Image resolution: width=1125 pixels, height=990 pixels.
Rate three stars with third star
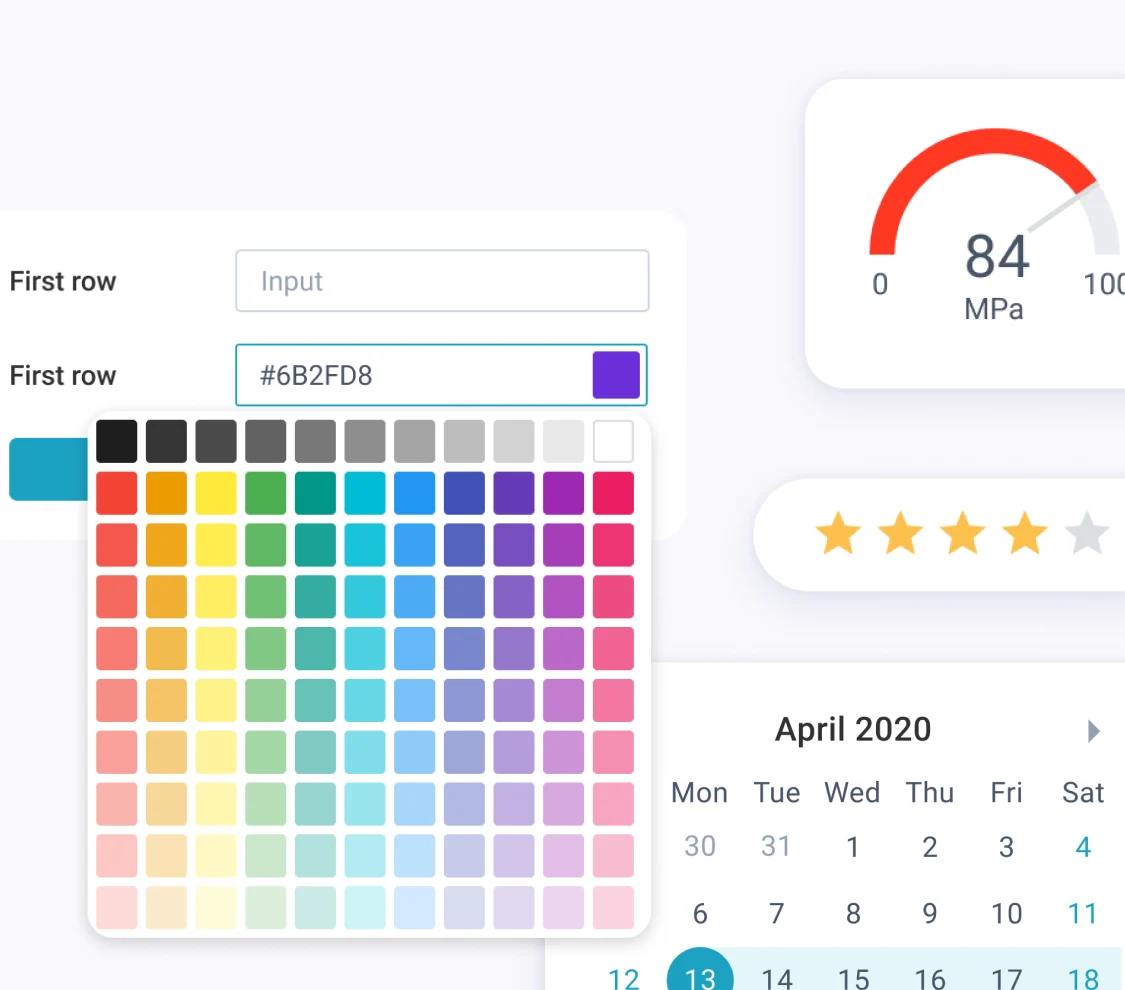[x=963, y=534]
